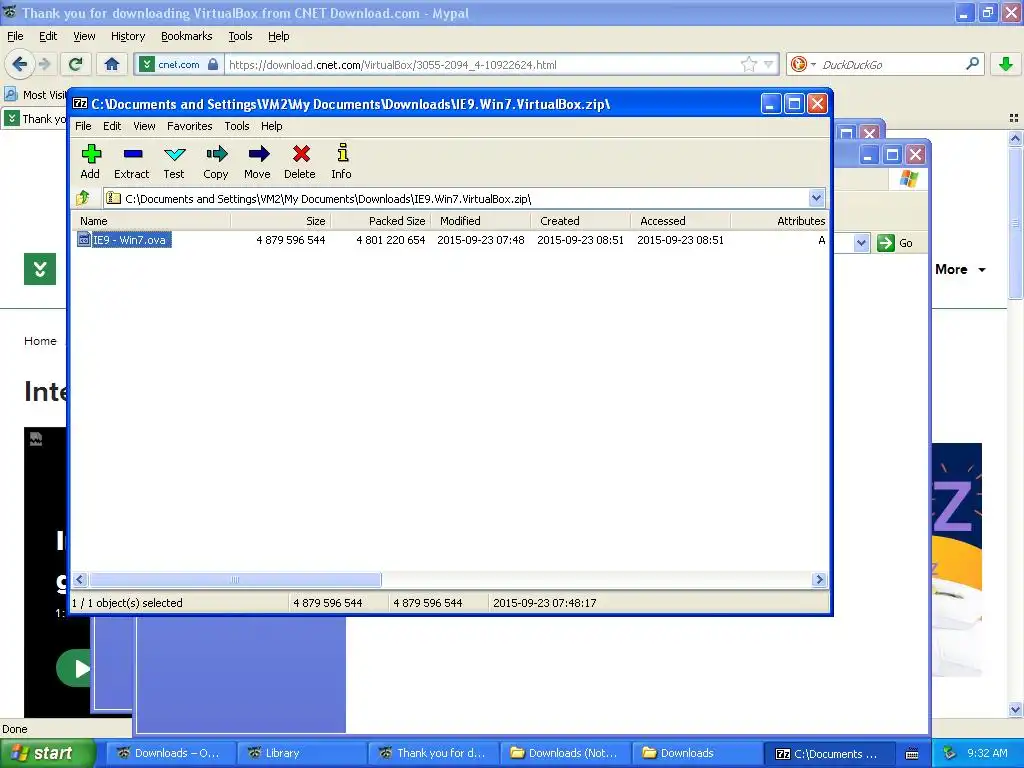Switch to Thank you for d... taskbar button
The height and width of the screenshot is (768, 1024).
tap(432, 753)
